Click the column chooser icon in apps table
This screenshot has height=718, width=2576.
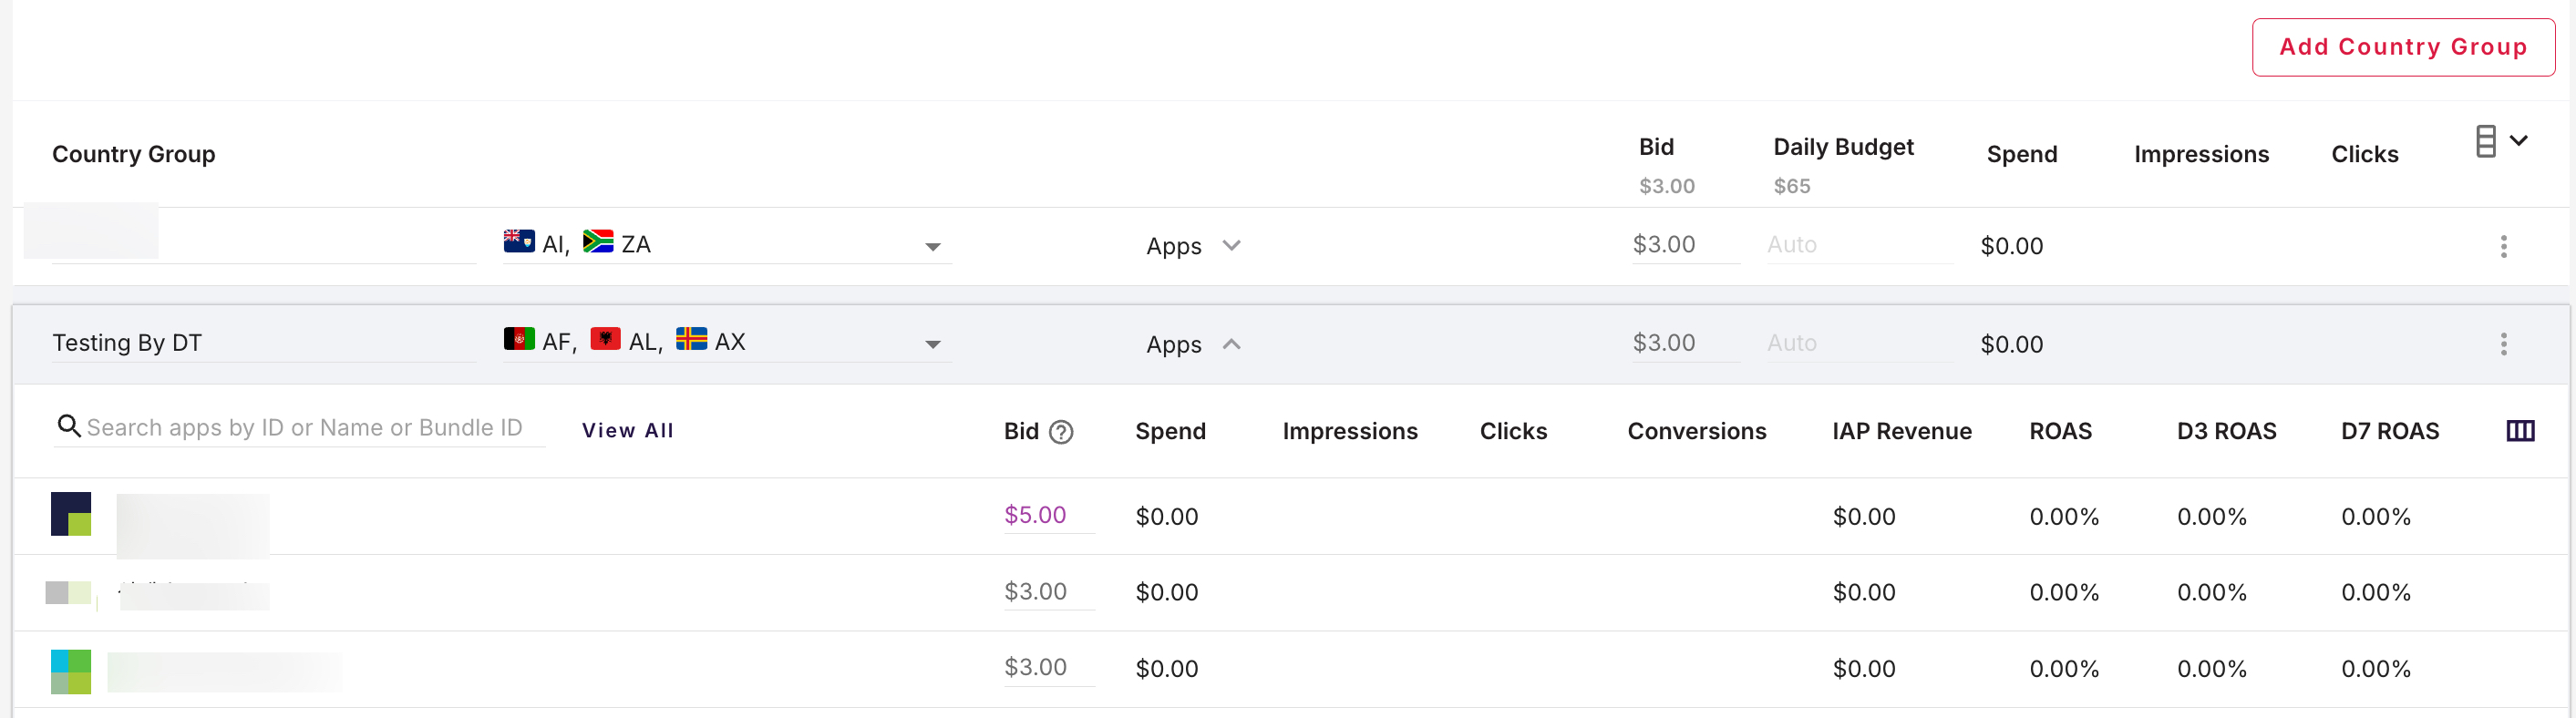click(x=2519, y=431)
